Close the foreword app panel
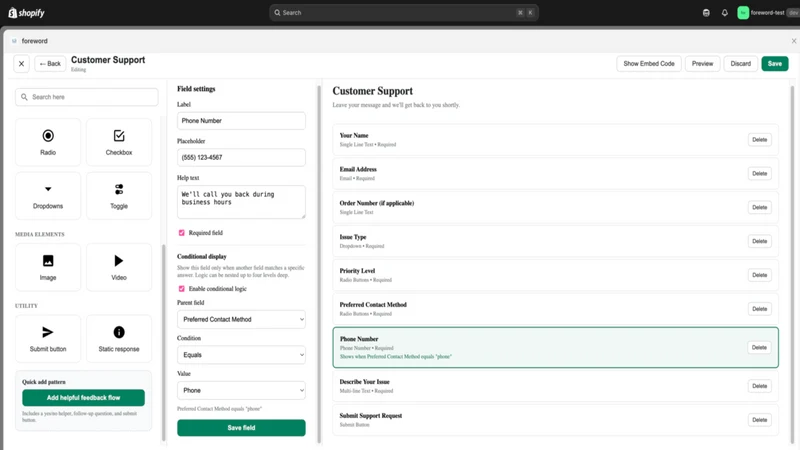 [x=794, y=41]
